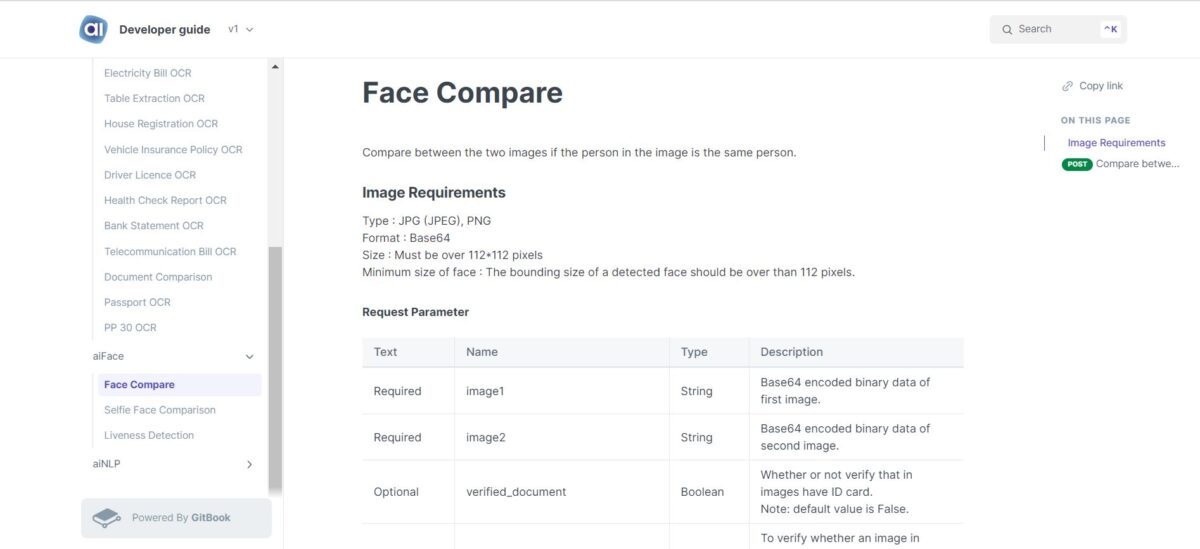Open Document Comparison page
The image size is (1200, 549).
[x=158, y=277]
